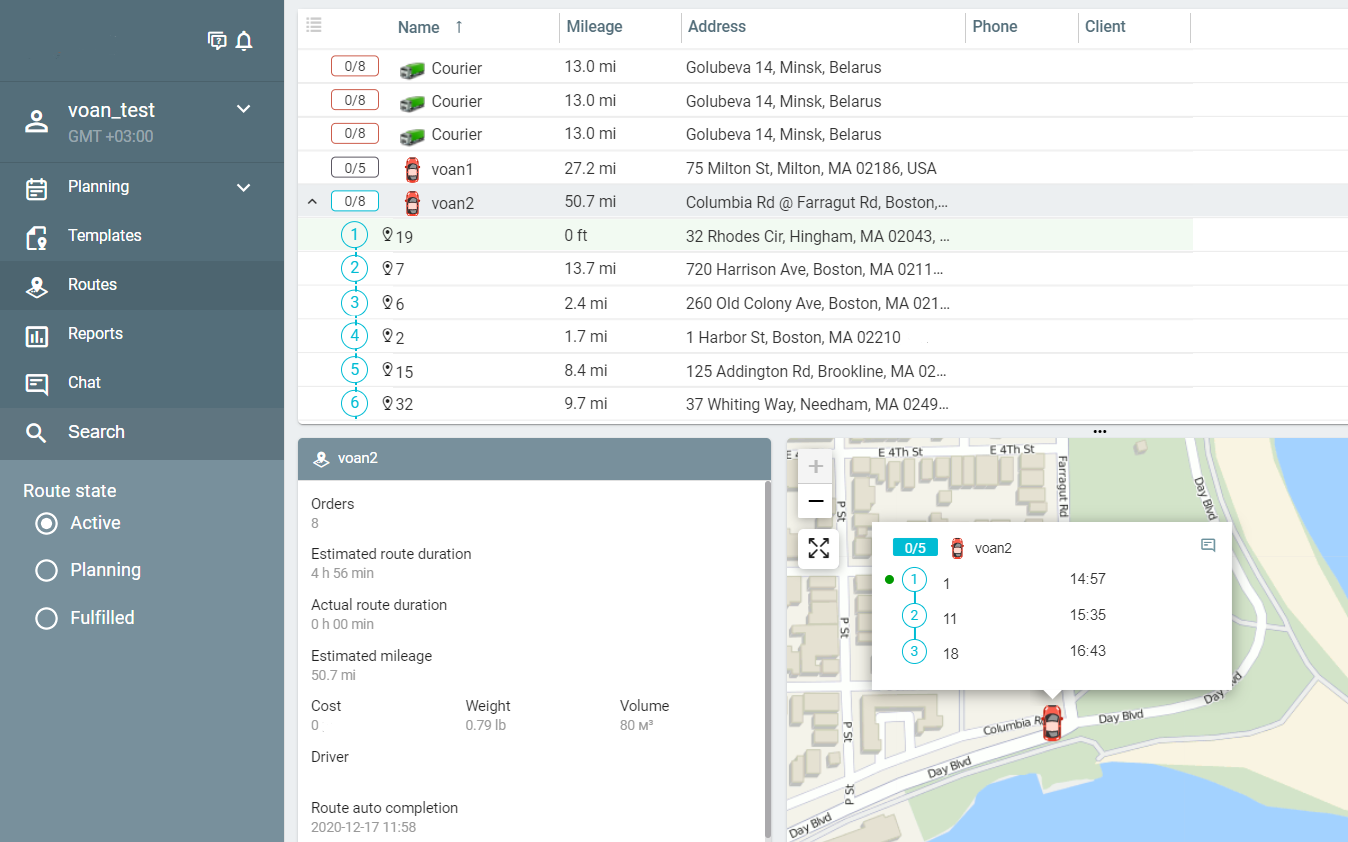Select the Planning route state

click(x=46, y=571)
